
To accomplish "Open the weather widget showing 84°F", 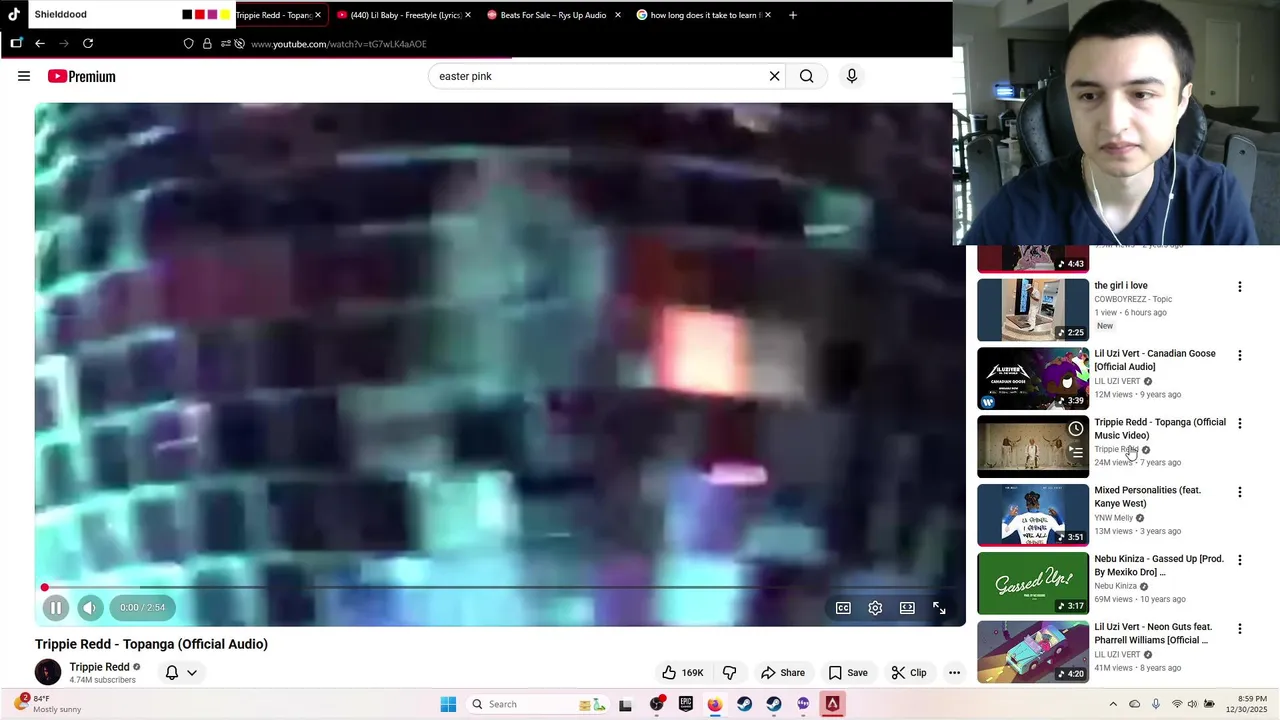I will (48, 704).
